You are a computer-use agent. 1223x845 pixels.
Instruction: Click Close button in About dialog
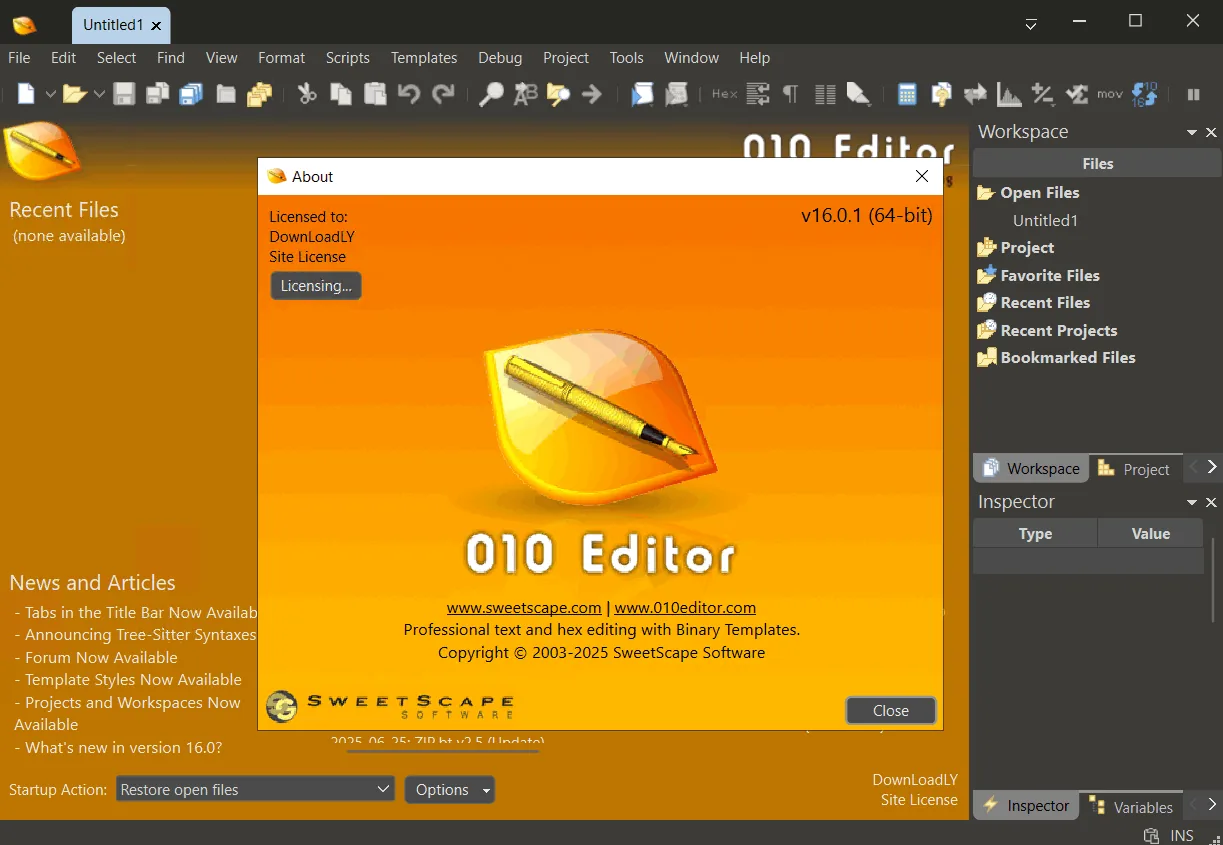(x=891, y=711)
